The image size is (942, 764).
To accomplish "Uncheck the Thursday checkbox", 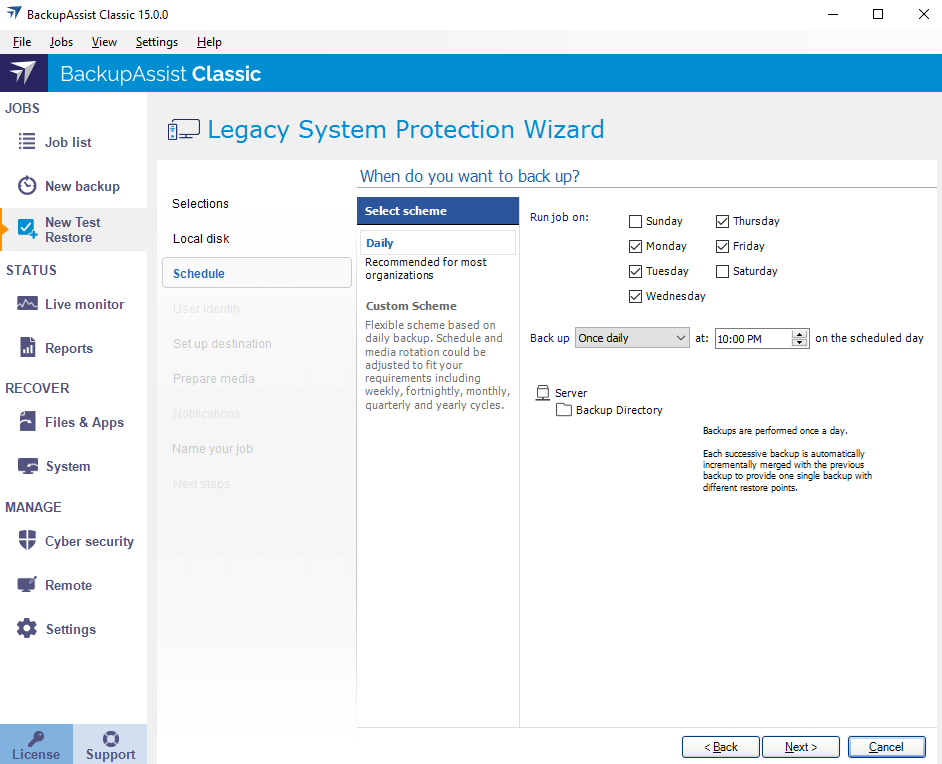I will coord(723,221).
